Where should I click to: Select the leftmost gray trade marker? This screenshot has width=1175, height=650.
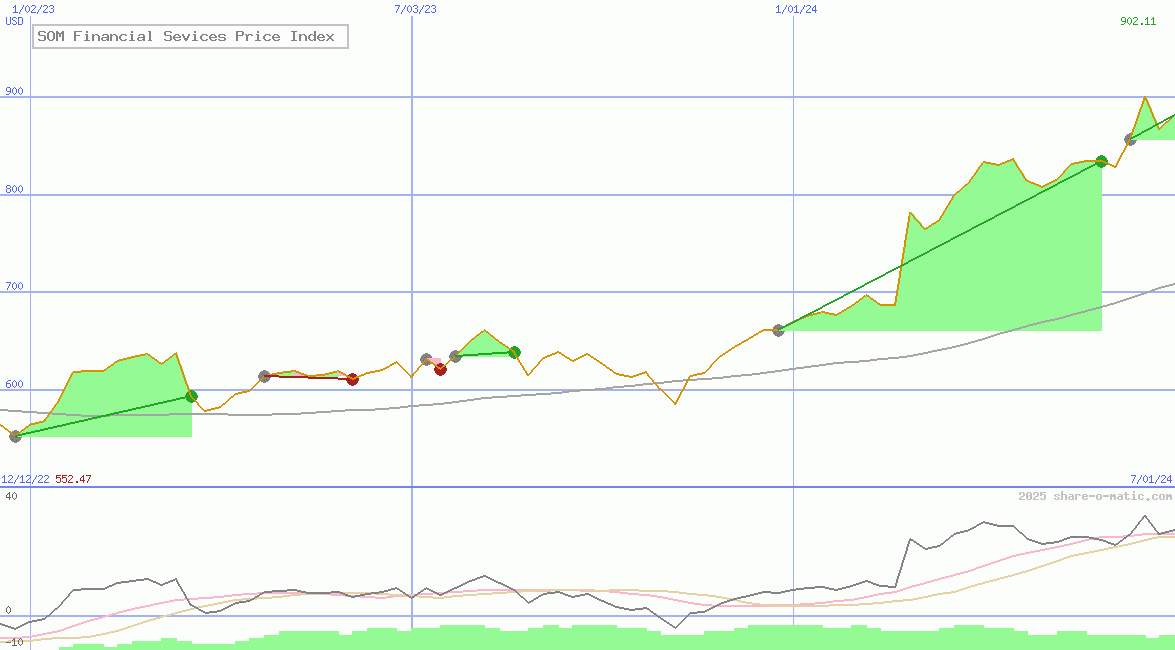point(14,436)
